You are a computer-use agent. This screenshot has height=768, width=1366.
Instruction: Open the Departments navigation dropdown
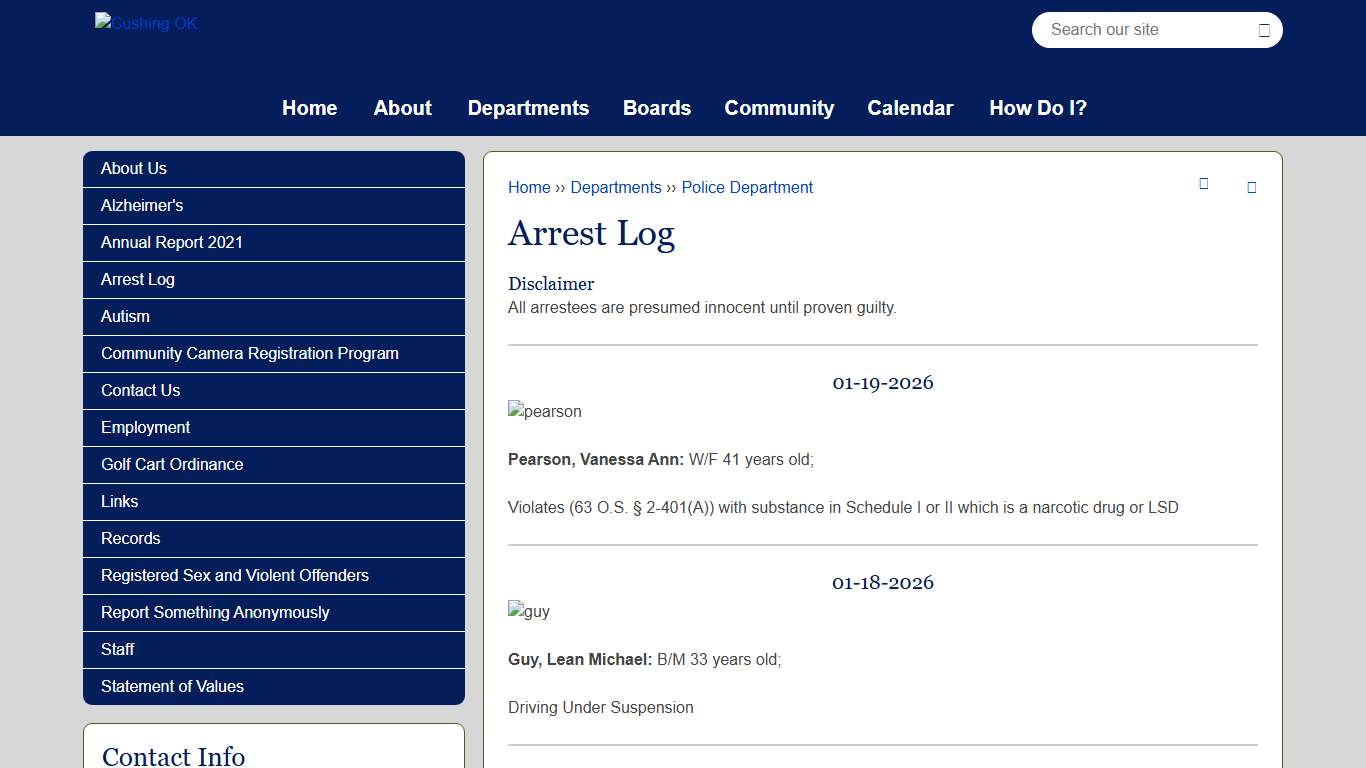tap(528, 108)
